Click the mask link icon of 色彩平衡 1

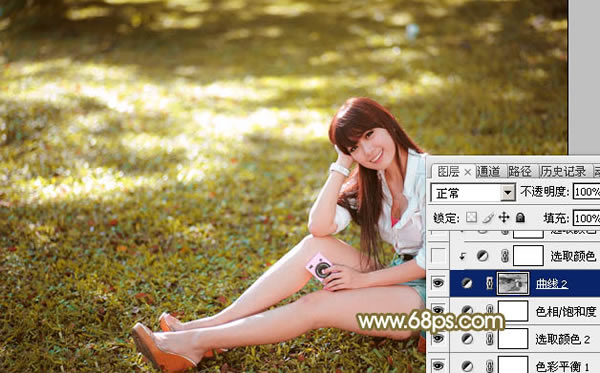(x=489, y=366)
